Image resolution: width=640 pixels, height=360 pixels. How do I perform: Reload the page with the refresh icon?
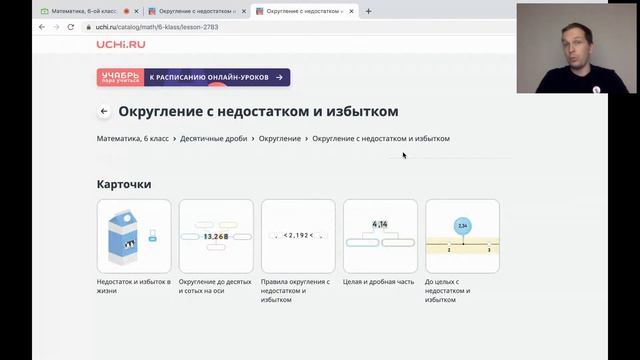click(71, 27)
